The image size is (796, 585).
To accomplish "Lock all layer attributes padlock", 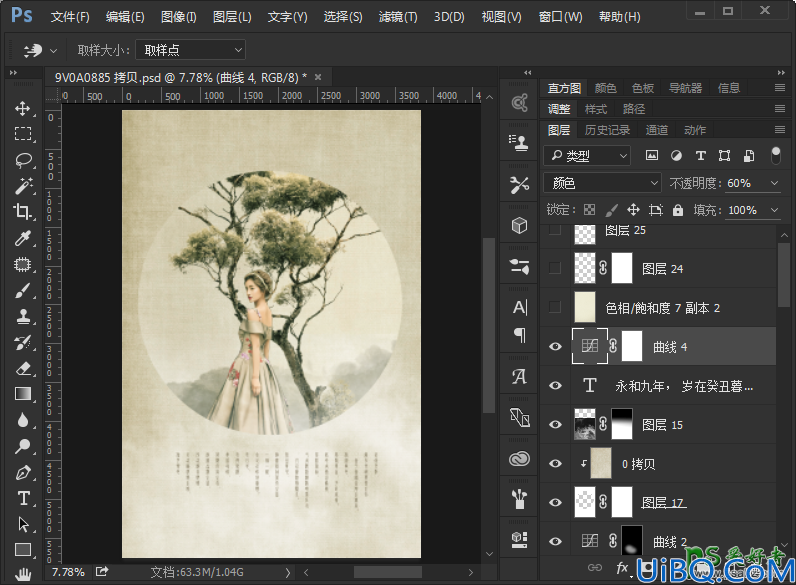I will [x=678, y=210].
